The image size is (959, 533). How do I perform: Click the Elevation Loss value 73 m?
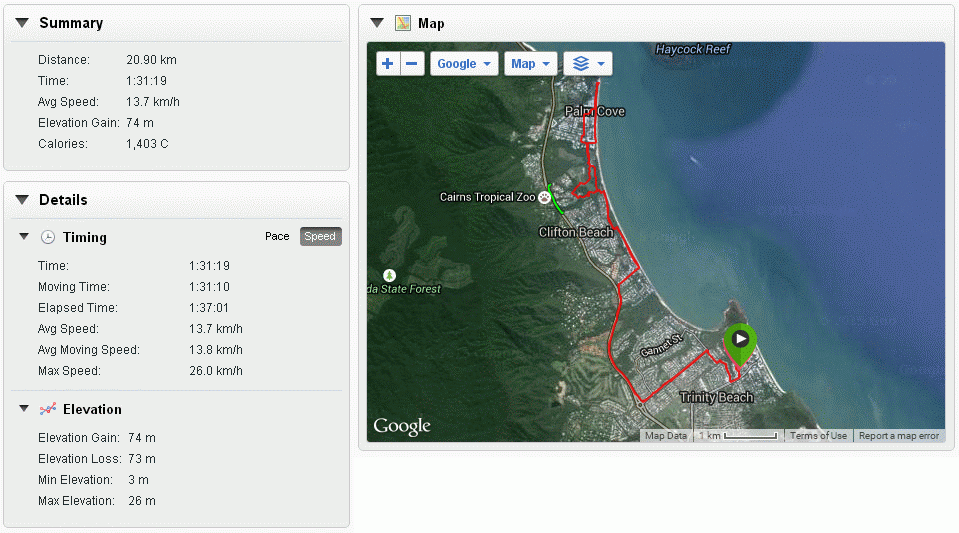142,459
